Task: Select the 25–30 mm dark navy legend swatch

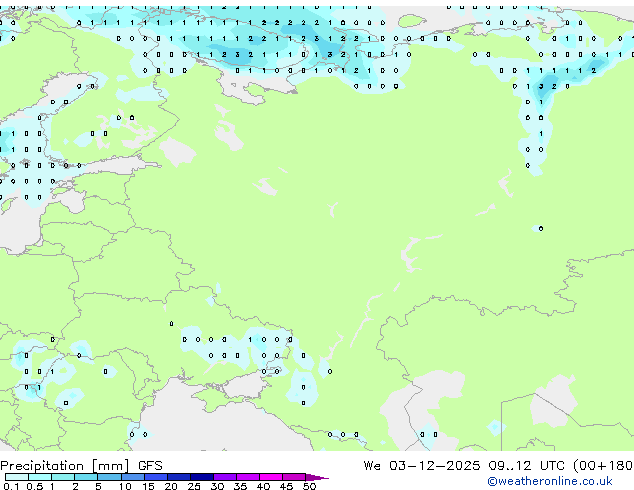Action: click(x=202, y=477)
